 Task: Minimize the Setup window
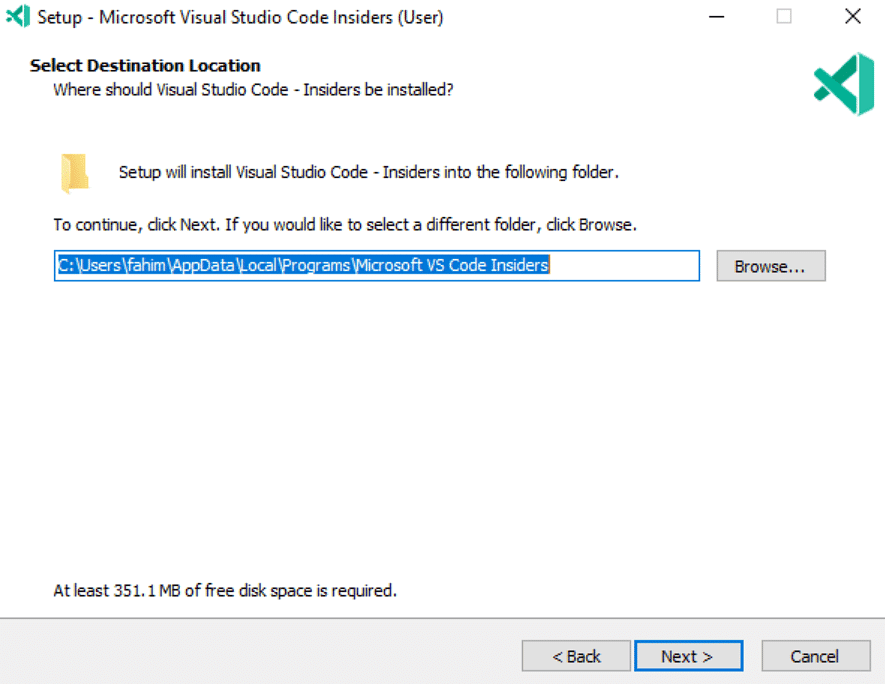click(716, 17)
